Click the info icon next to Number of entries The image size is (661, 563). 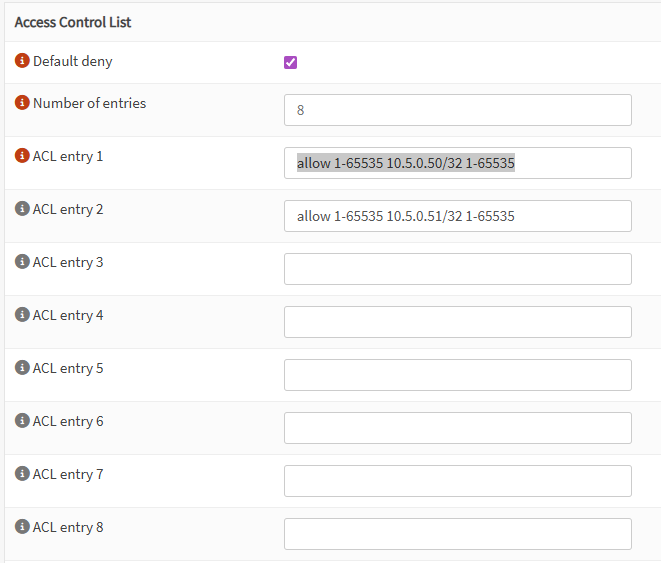click(x=22, y=103)
